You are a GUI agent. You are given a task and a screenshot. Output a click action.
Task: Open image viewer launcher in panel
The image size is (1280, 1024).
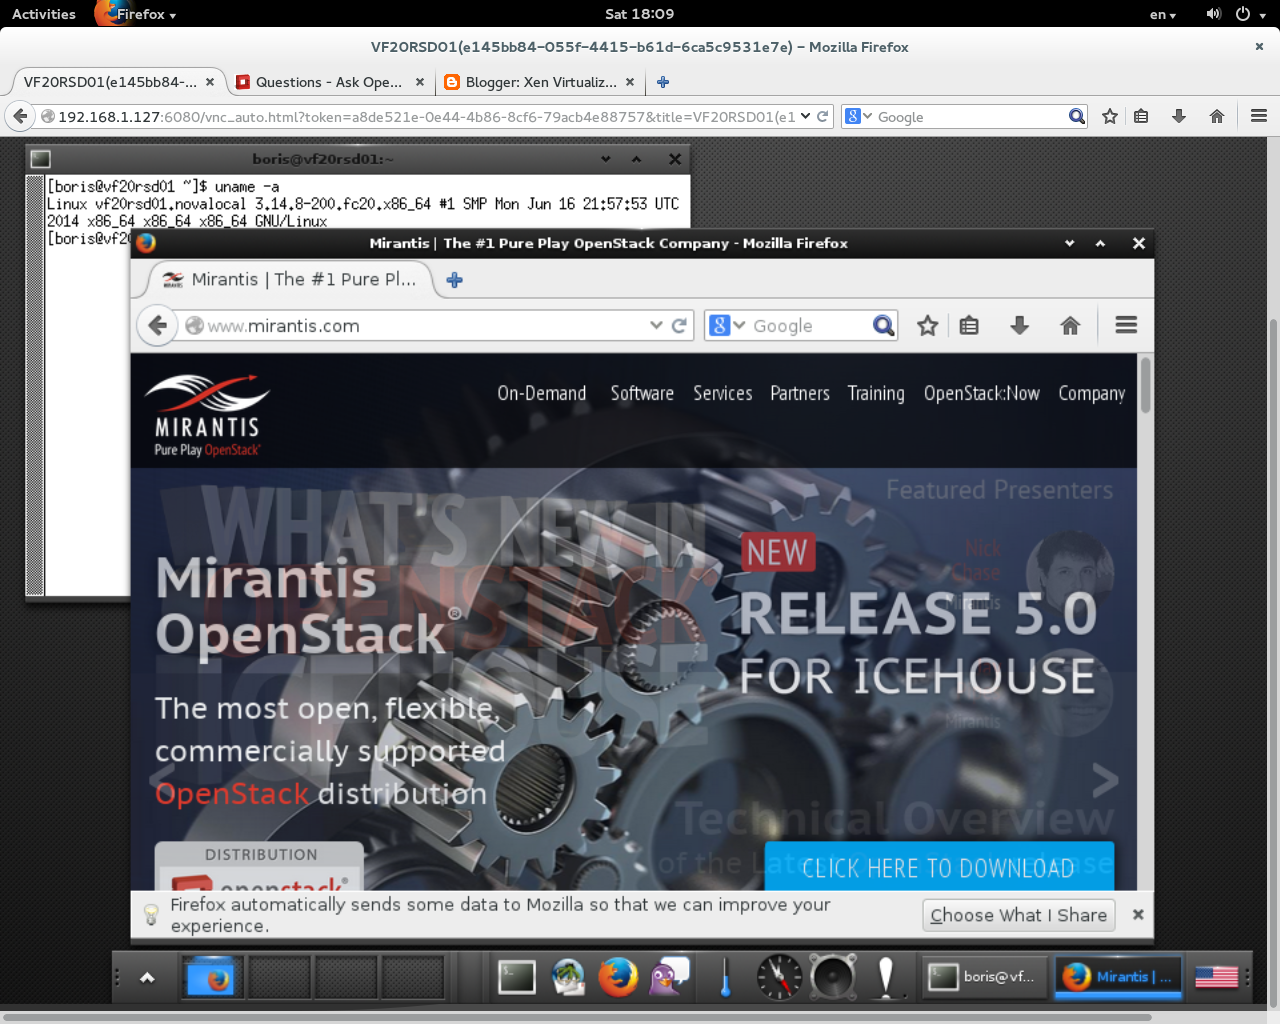568,977
